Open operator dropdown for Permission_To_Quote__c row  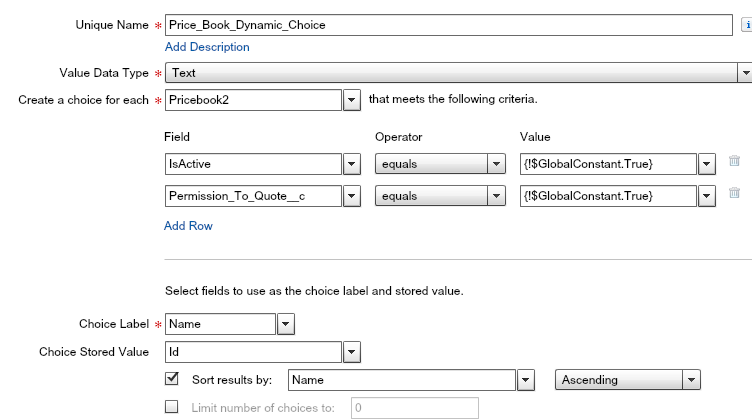point(496,196)
